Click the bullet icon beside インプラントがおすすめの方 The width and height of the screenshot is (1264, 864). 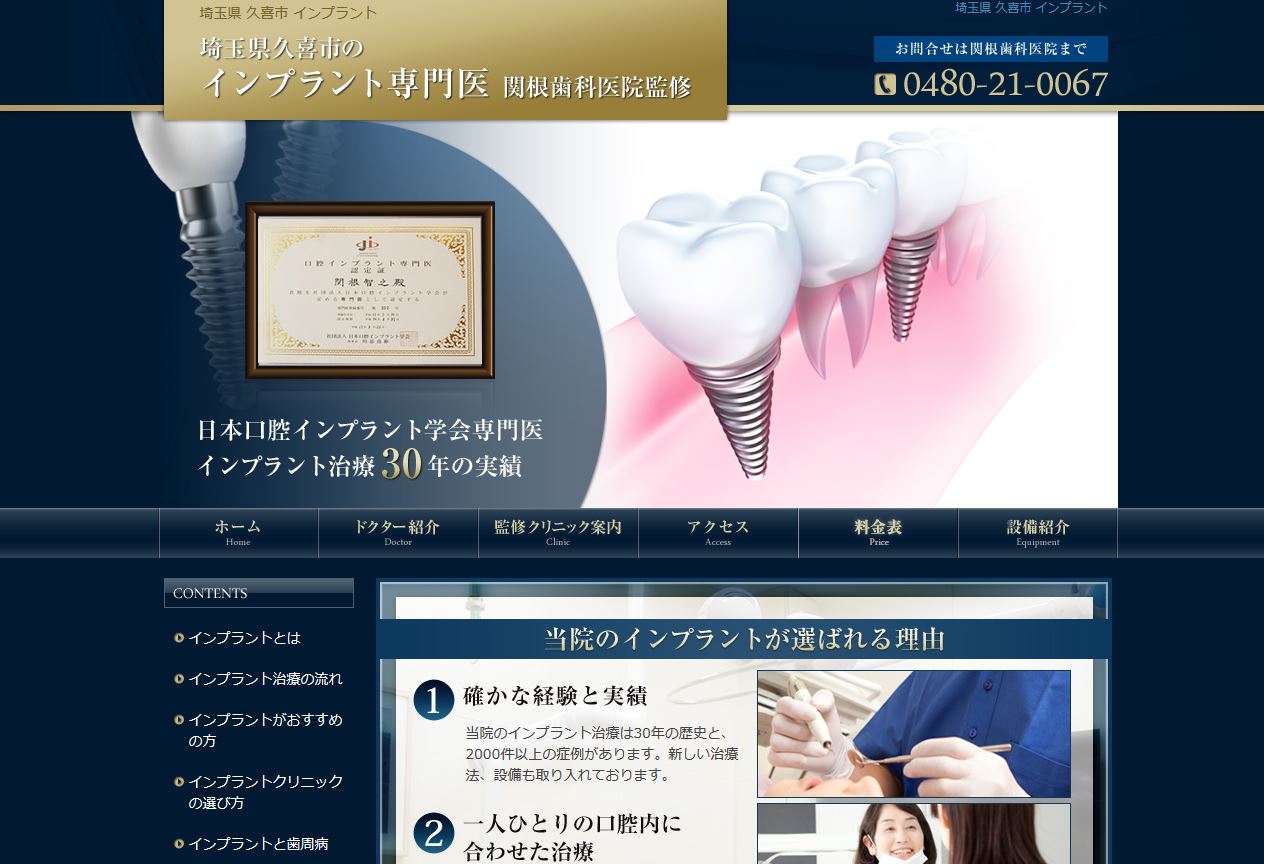178,720
